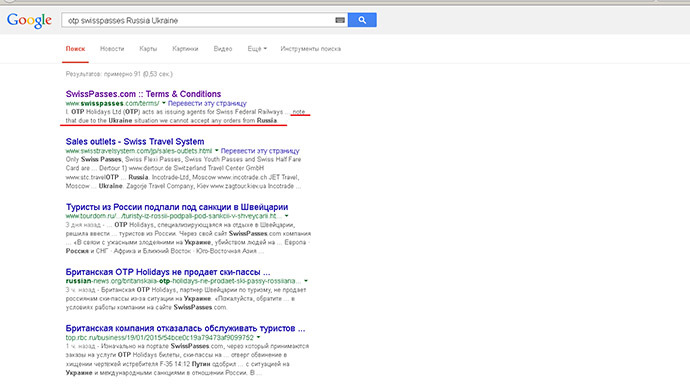Screen dimensions: 690x388
Task: Expand arrow next to russian-news.org URL
Action: pyautogui.click(x=306, y=281)
